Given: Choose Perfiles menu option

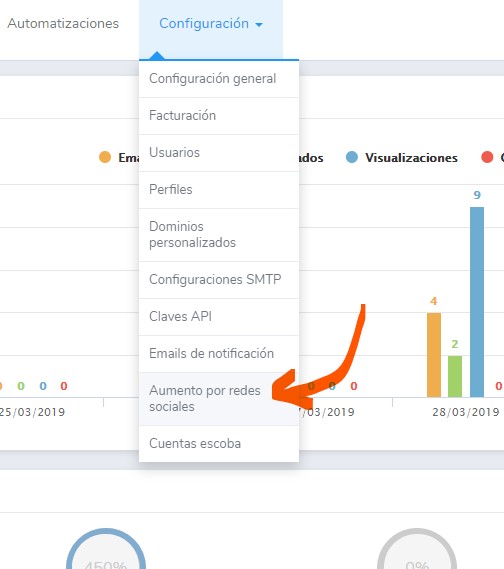Looking at the screenshot, I should 219,190.
